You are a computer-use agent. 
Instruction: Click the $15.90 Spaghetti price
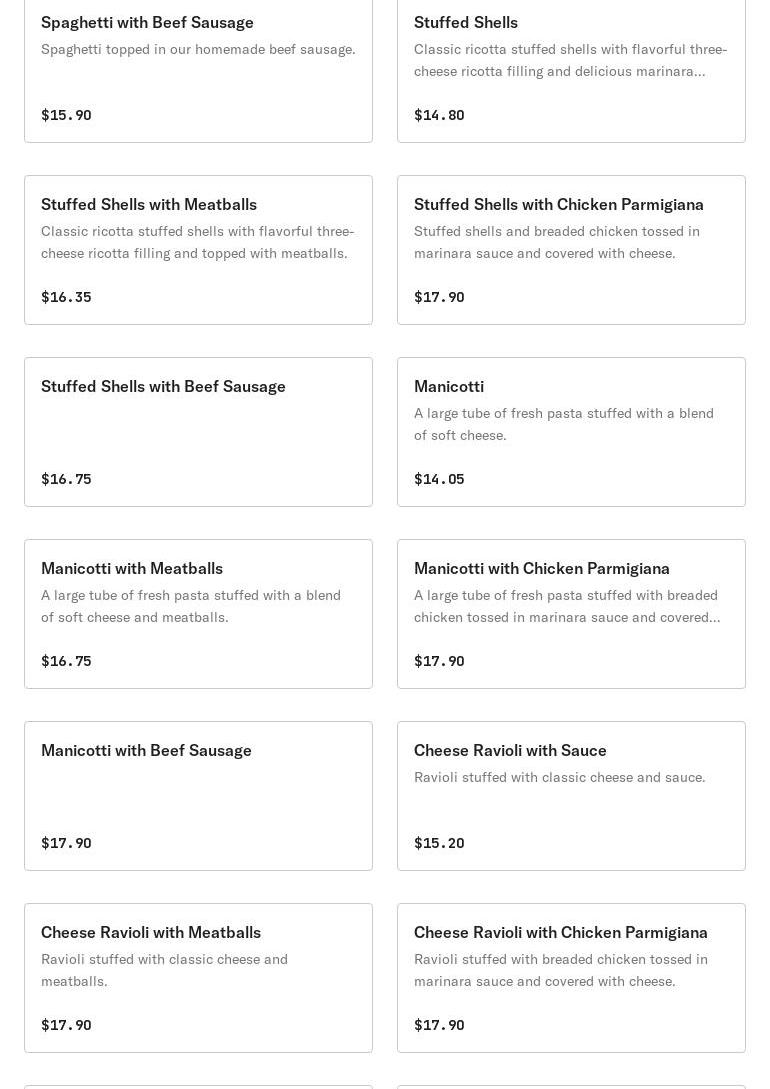66,115
